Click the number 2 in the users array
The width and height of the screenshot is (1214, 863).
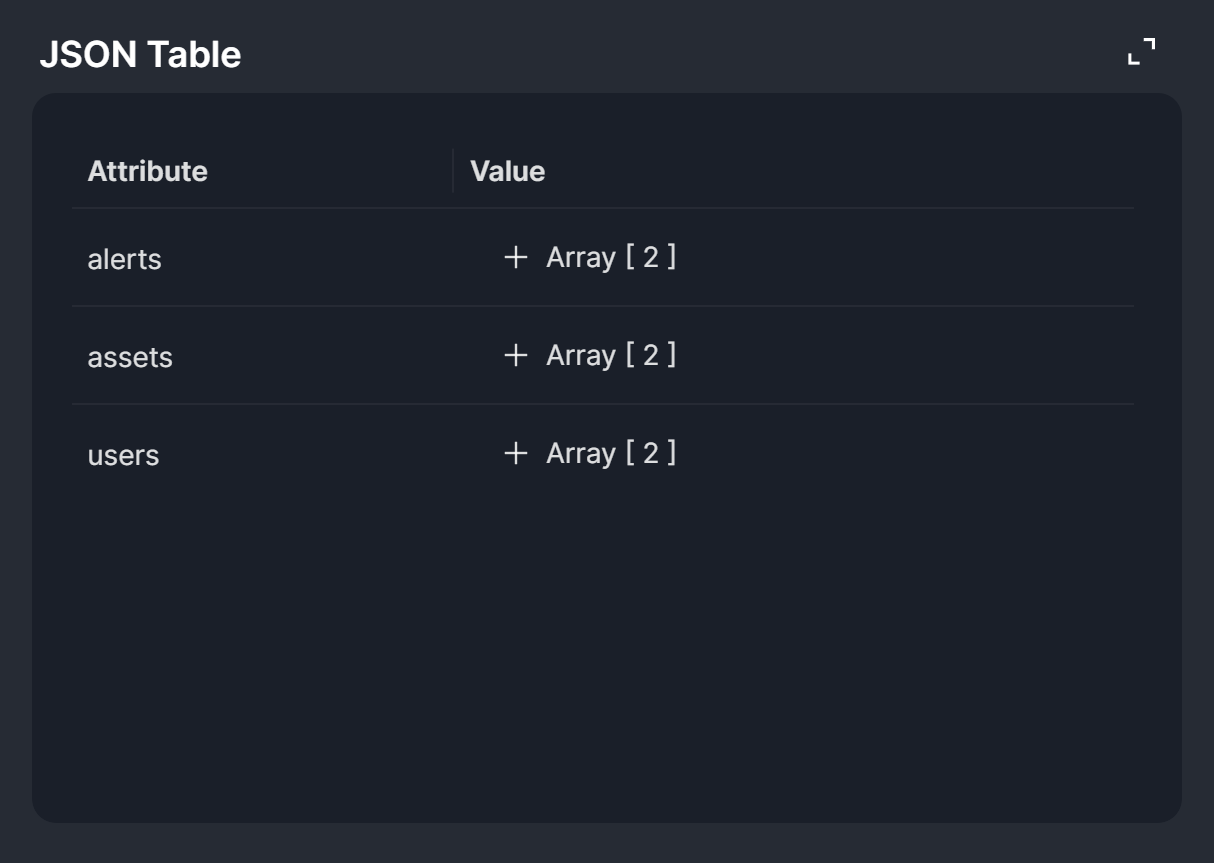point(651,453)
